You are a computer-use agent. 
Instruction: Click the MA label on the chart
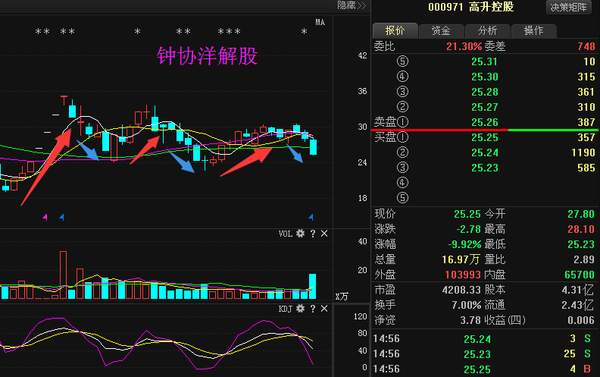pyautogui.click(x=320, y=22)
